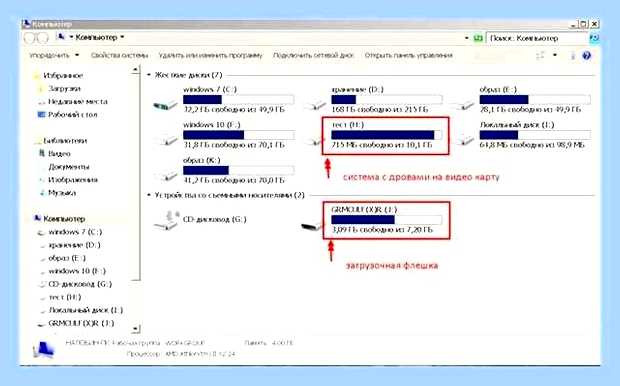
Task: Select windows 10 (F:) in navigation tree
Action: [77, 271]
